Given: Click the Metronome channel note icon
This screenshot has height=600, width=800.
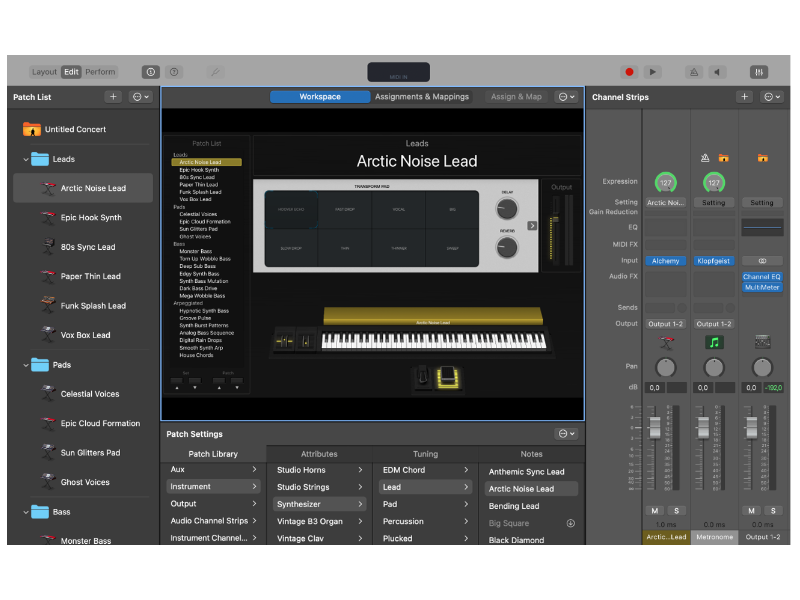Looking at the screenshot, I should (714, 342).
